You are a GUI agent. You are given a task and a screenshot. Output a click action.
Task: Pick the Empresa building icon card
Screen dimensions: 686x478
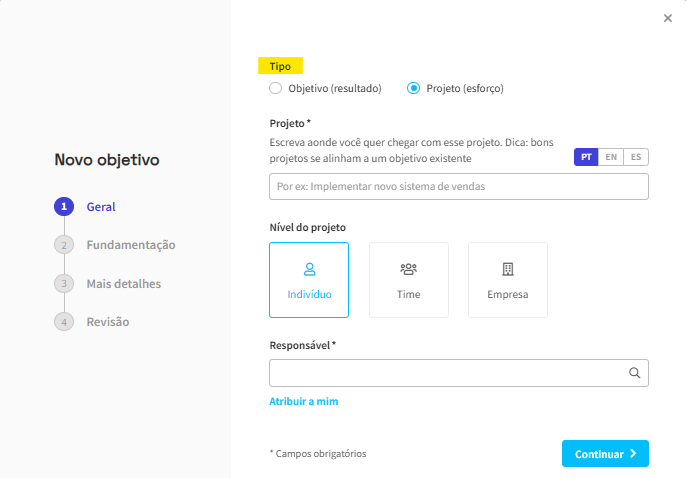[508, 280]
